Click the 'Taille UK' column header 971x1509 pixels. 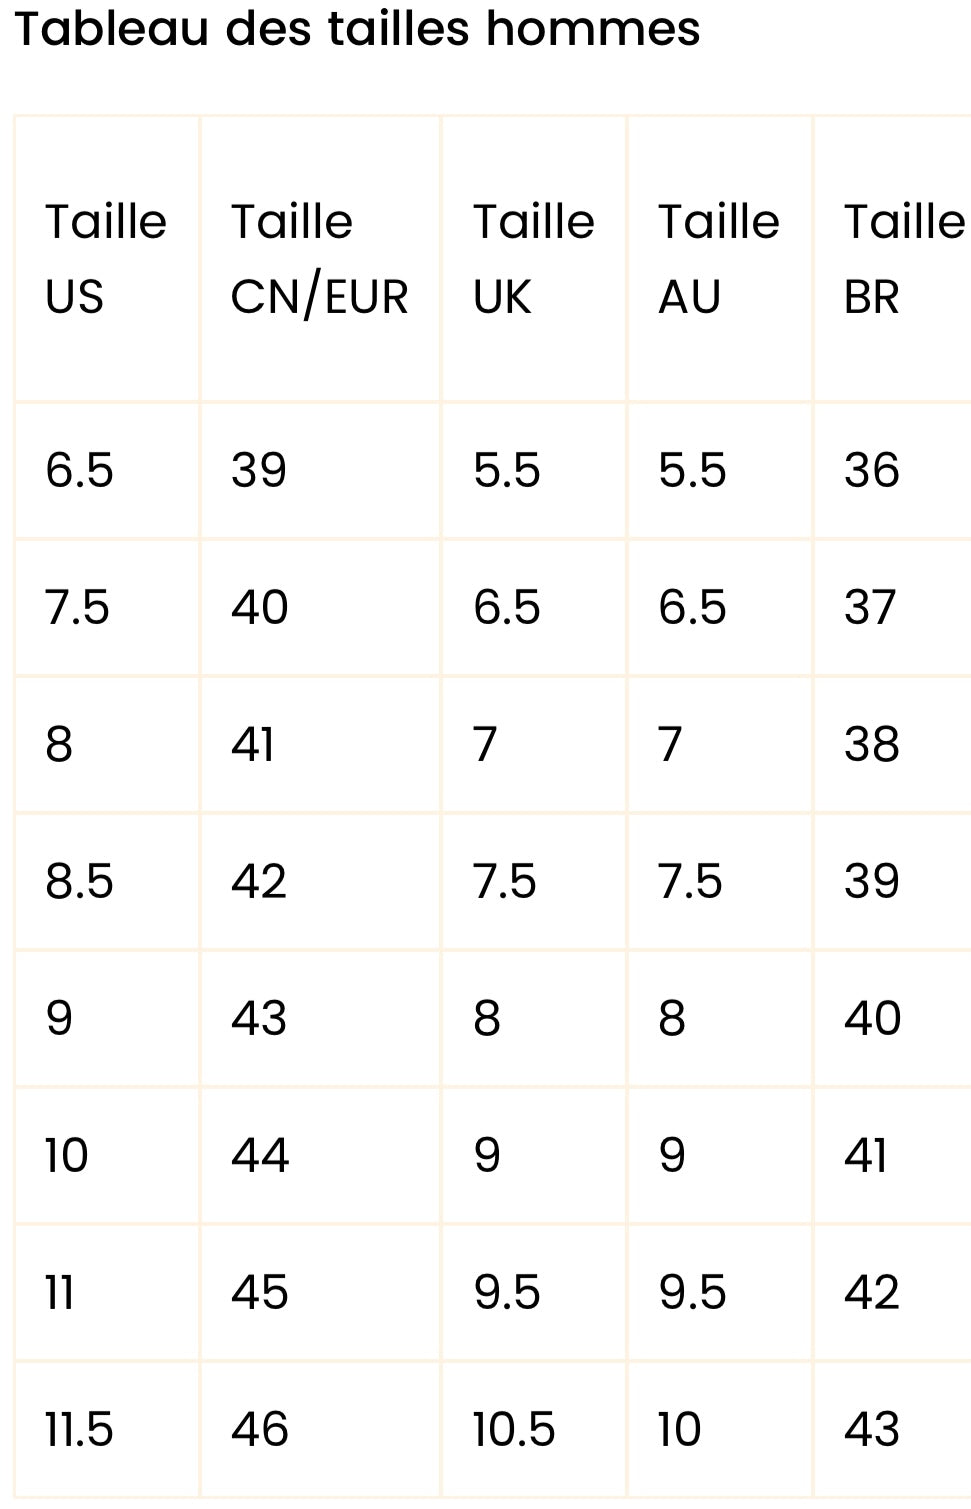[x=534, y=259]
